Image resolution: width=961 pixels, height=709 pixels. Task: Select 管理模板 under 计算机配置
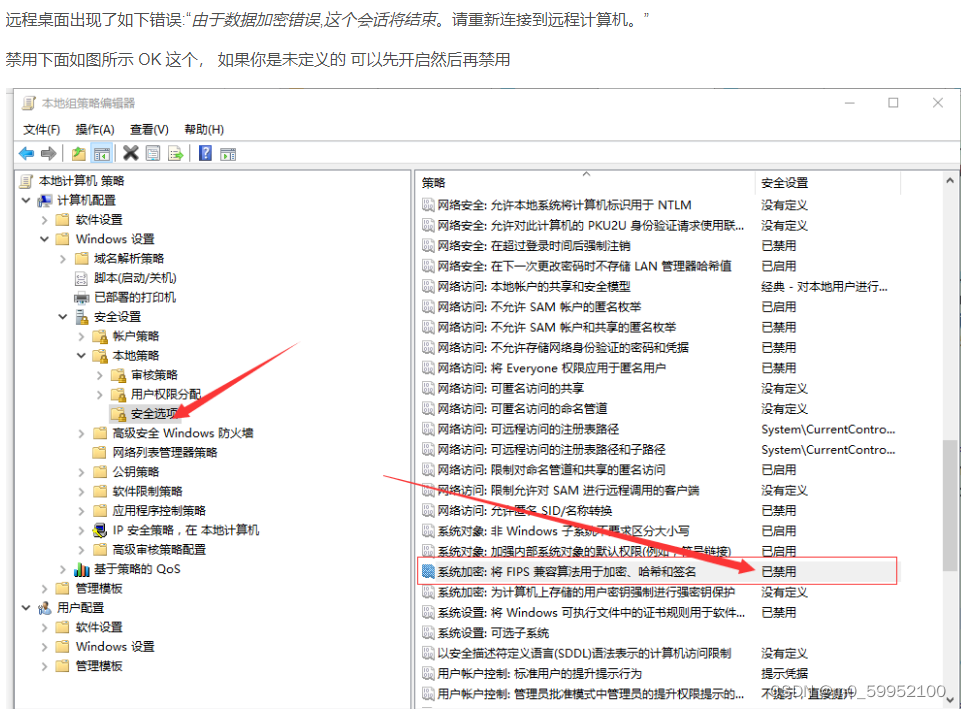tap(99, 588)
